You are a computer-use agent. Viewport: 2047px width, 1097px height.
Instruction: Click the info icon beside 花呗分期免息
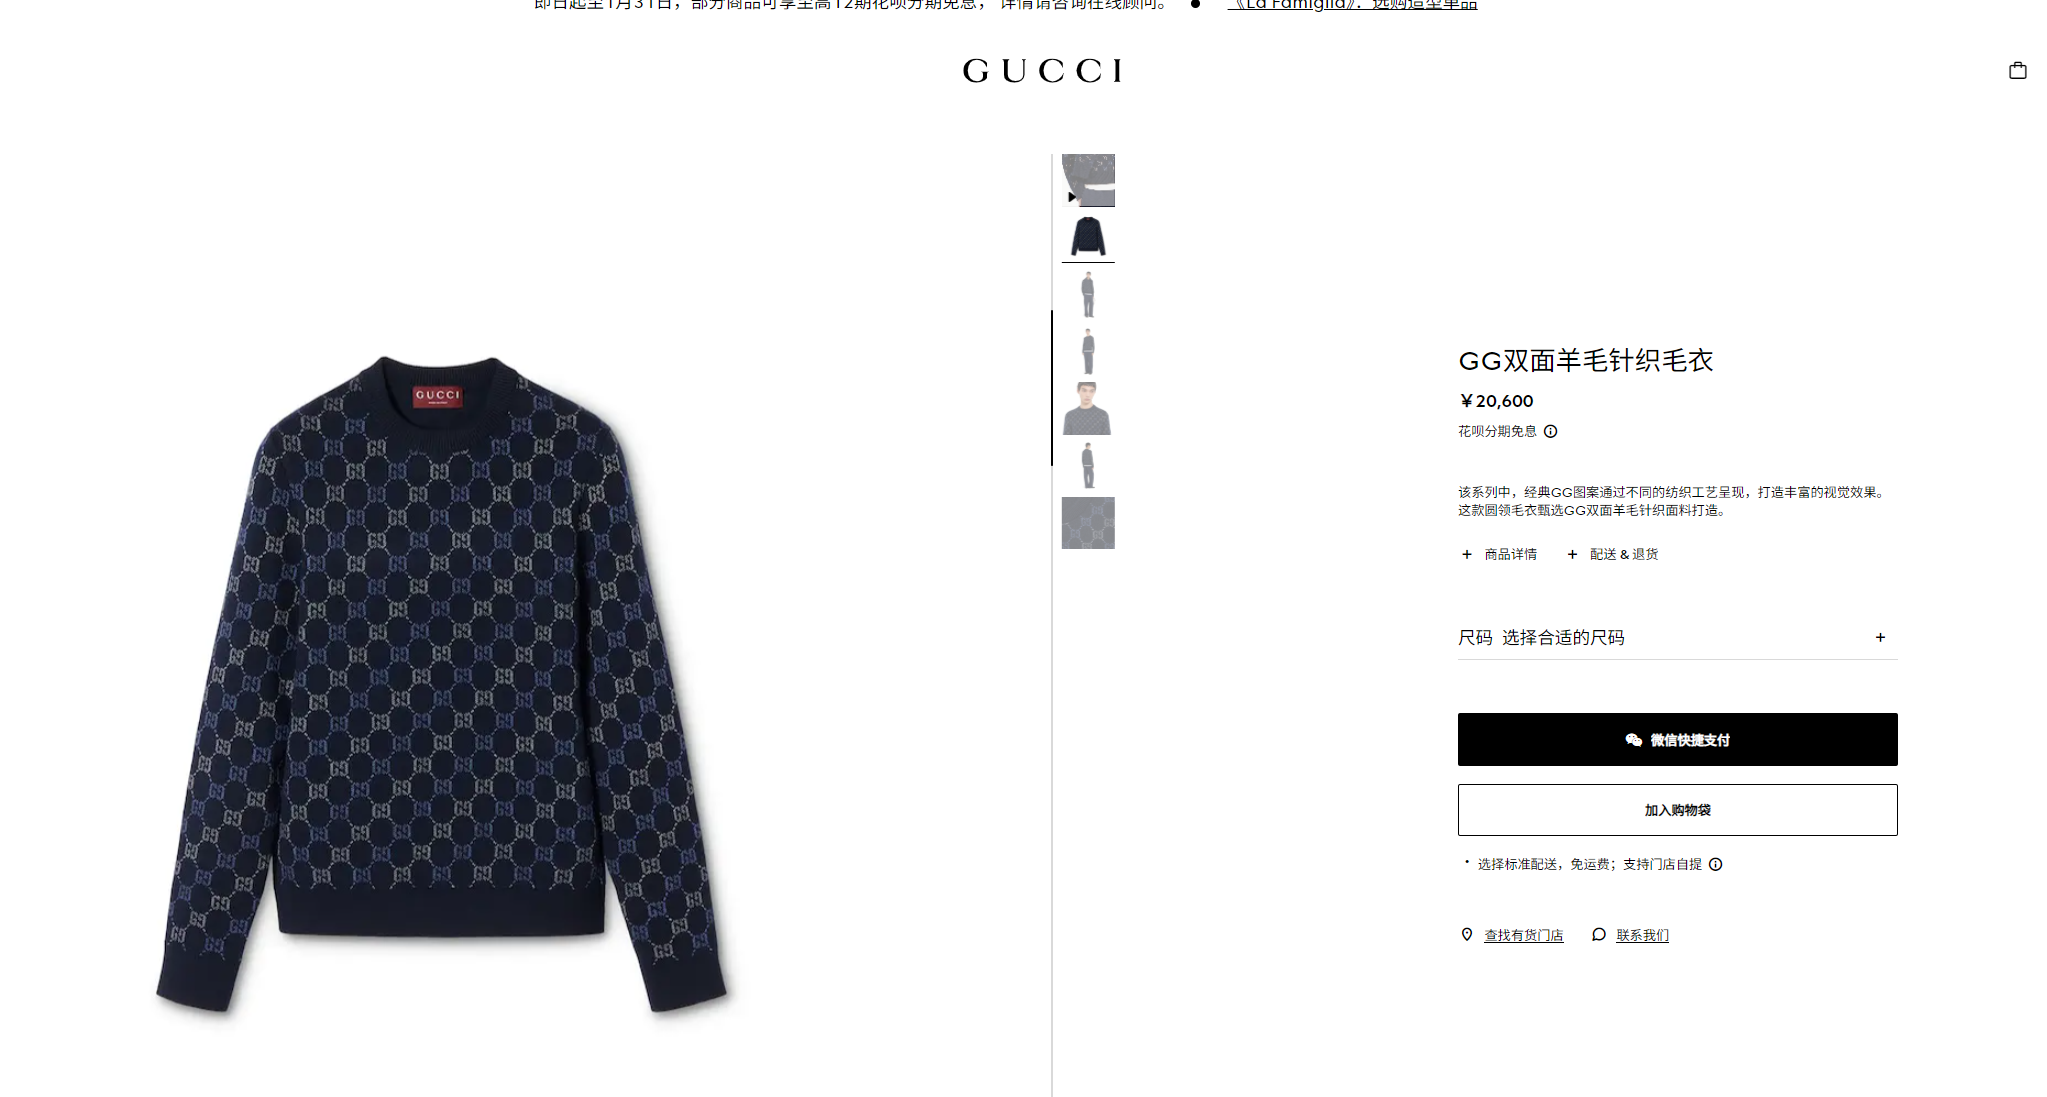1550,432
